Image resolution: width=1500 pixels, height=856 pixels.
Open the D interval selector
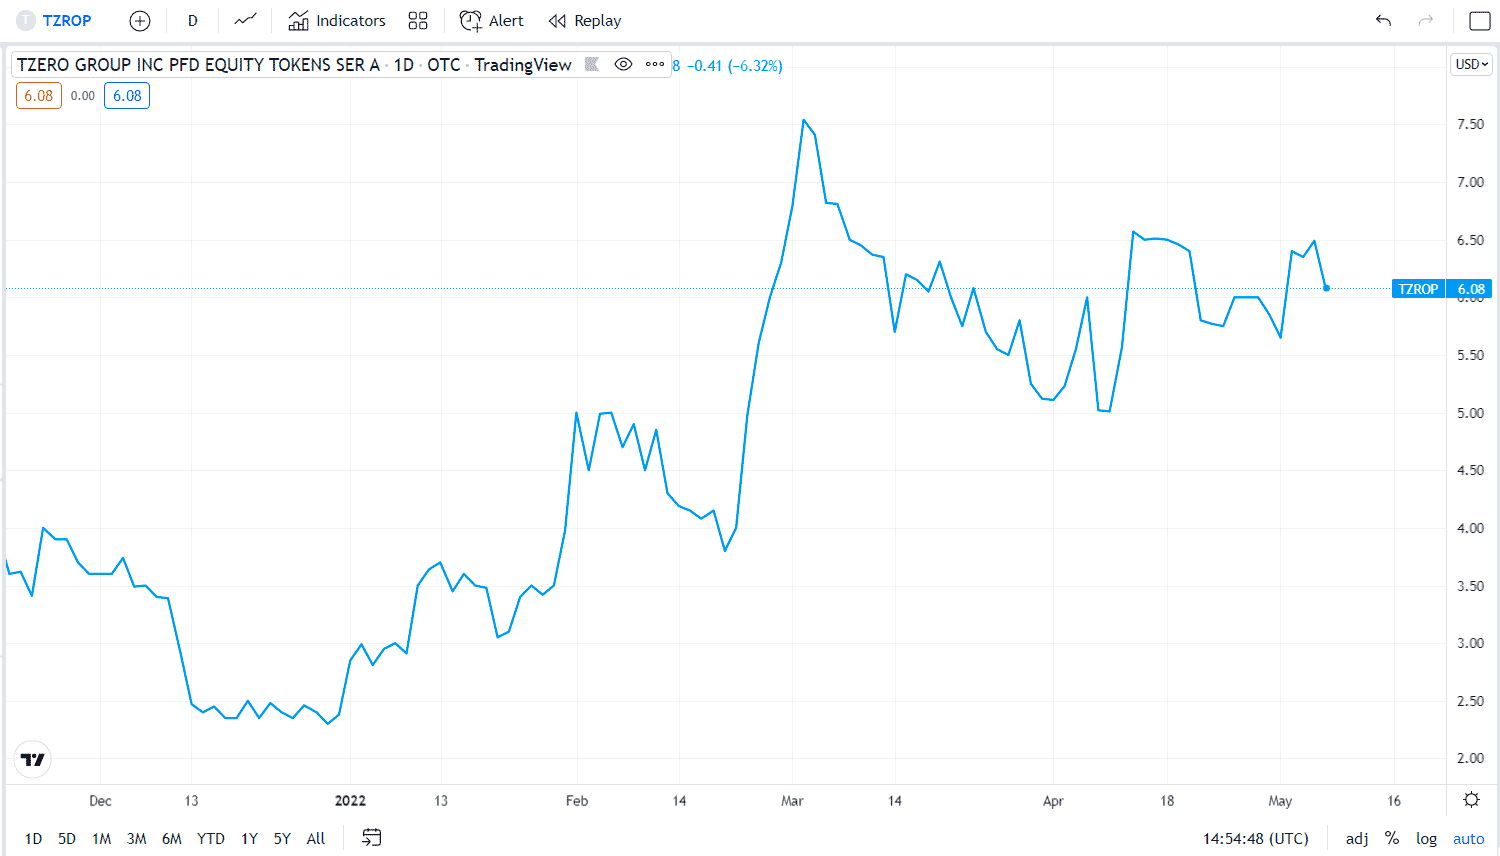coord(192,20)
